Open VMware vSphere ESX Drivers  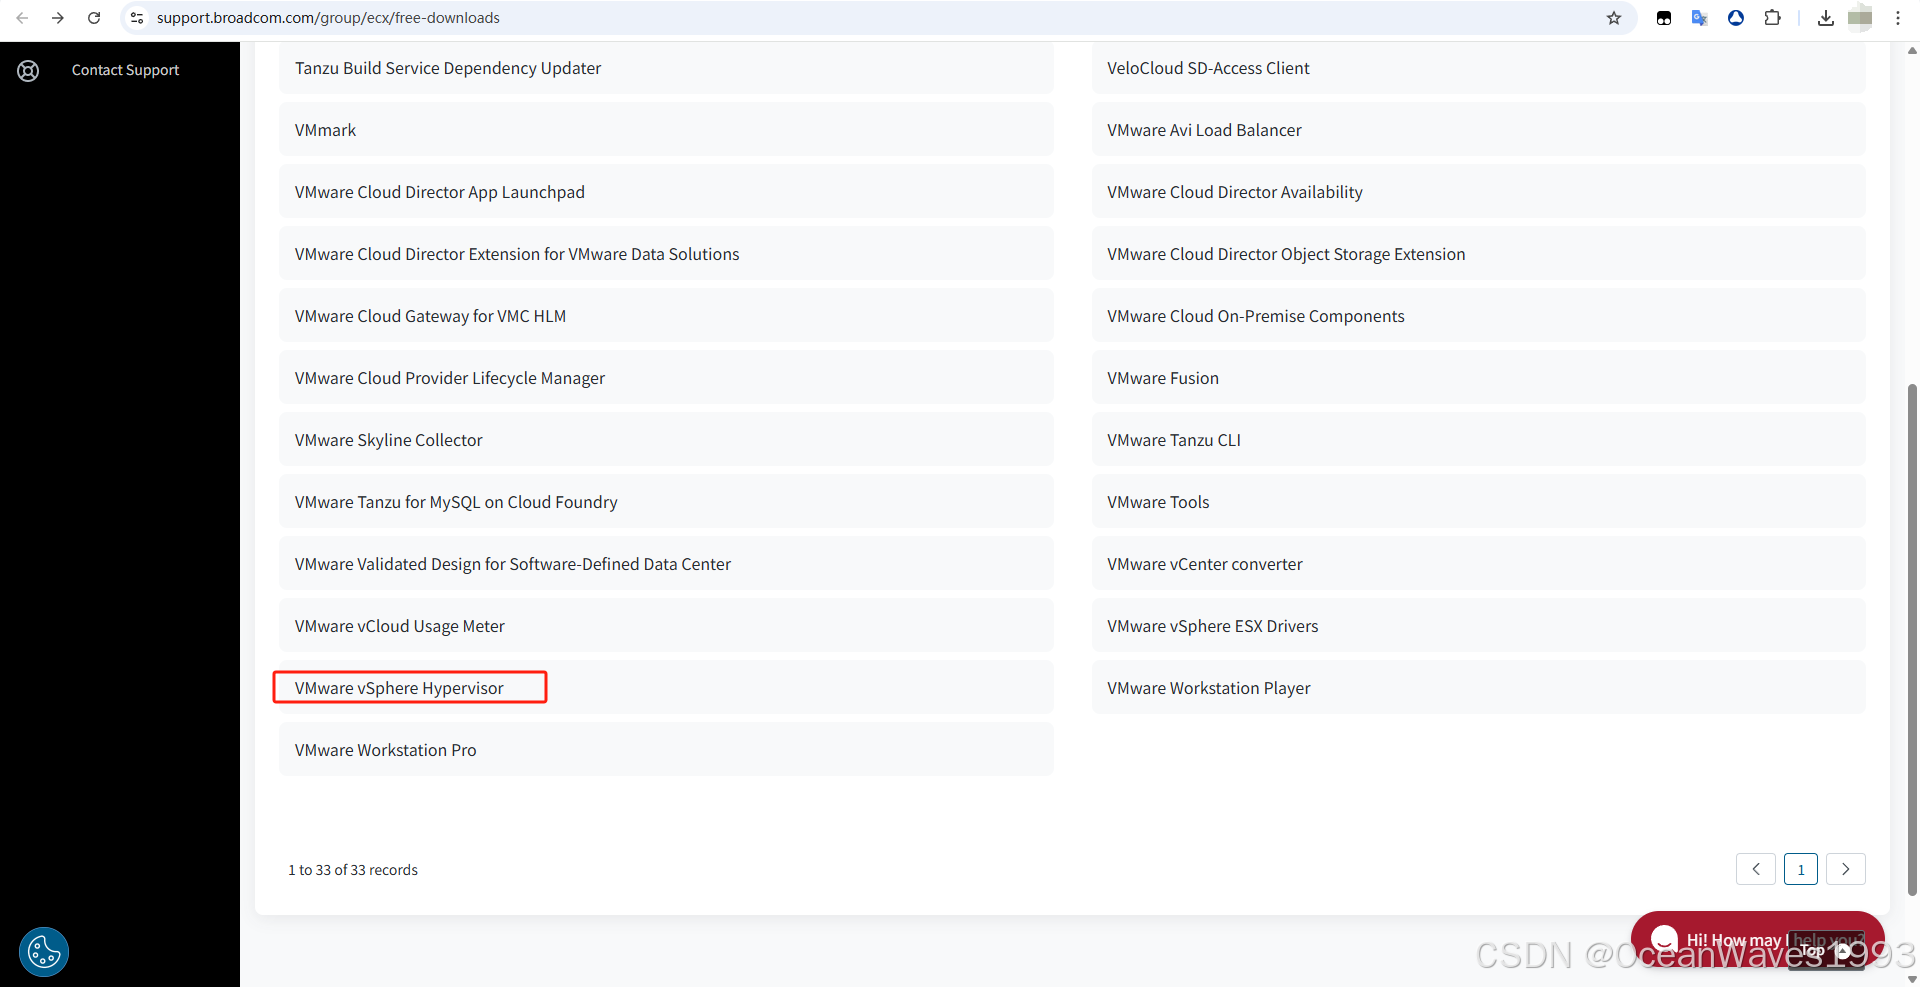click(1478, 626)
